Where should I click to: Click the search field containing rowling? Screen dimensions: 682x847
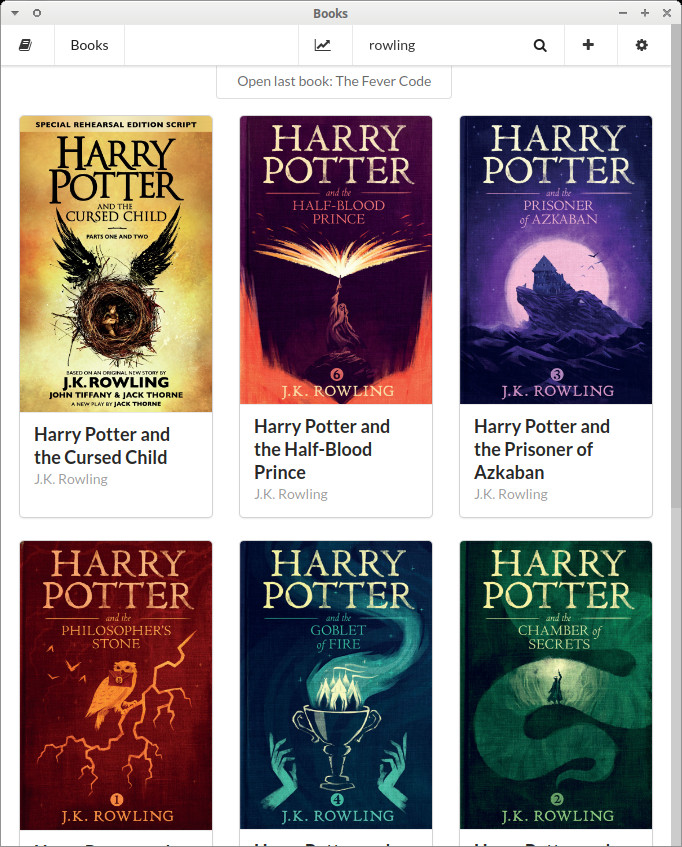click(440, 45)
